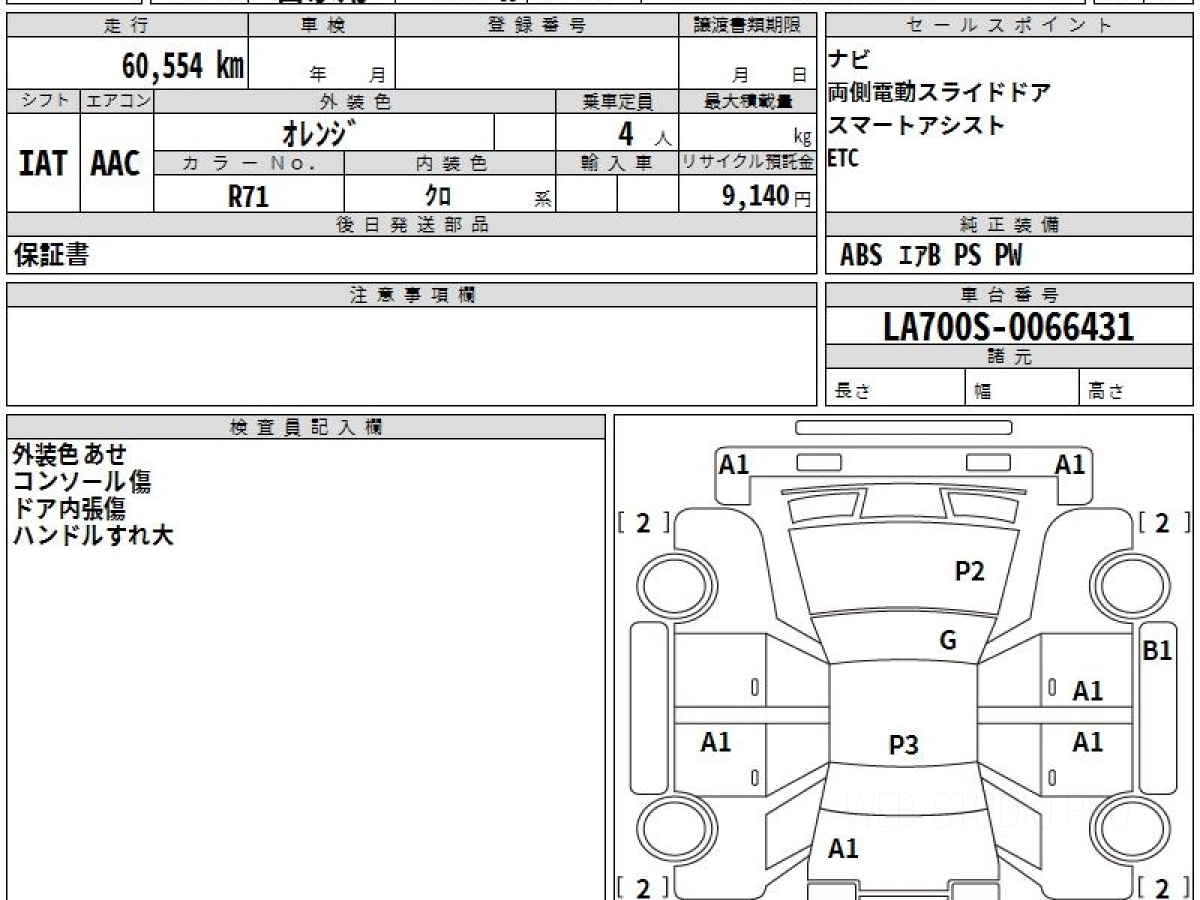
Task: Click the 譲渡書類期限 header
Action: (747, 26)
